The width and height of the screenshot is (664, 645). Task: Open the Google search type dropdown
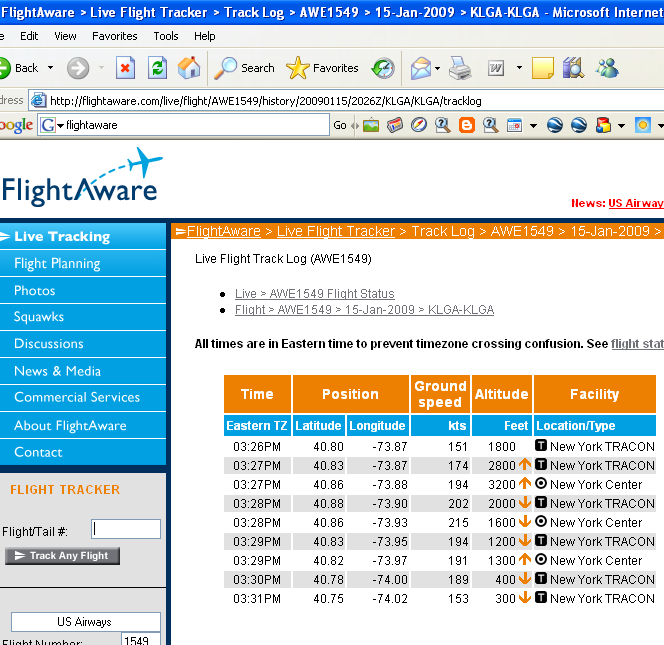pos(61,125)
